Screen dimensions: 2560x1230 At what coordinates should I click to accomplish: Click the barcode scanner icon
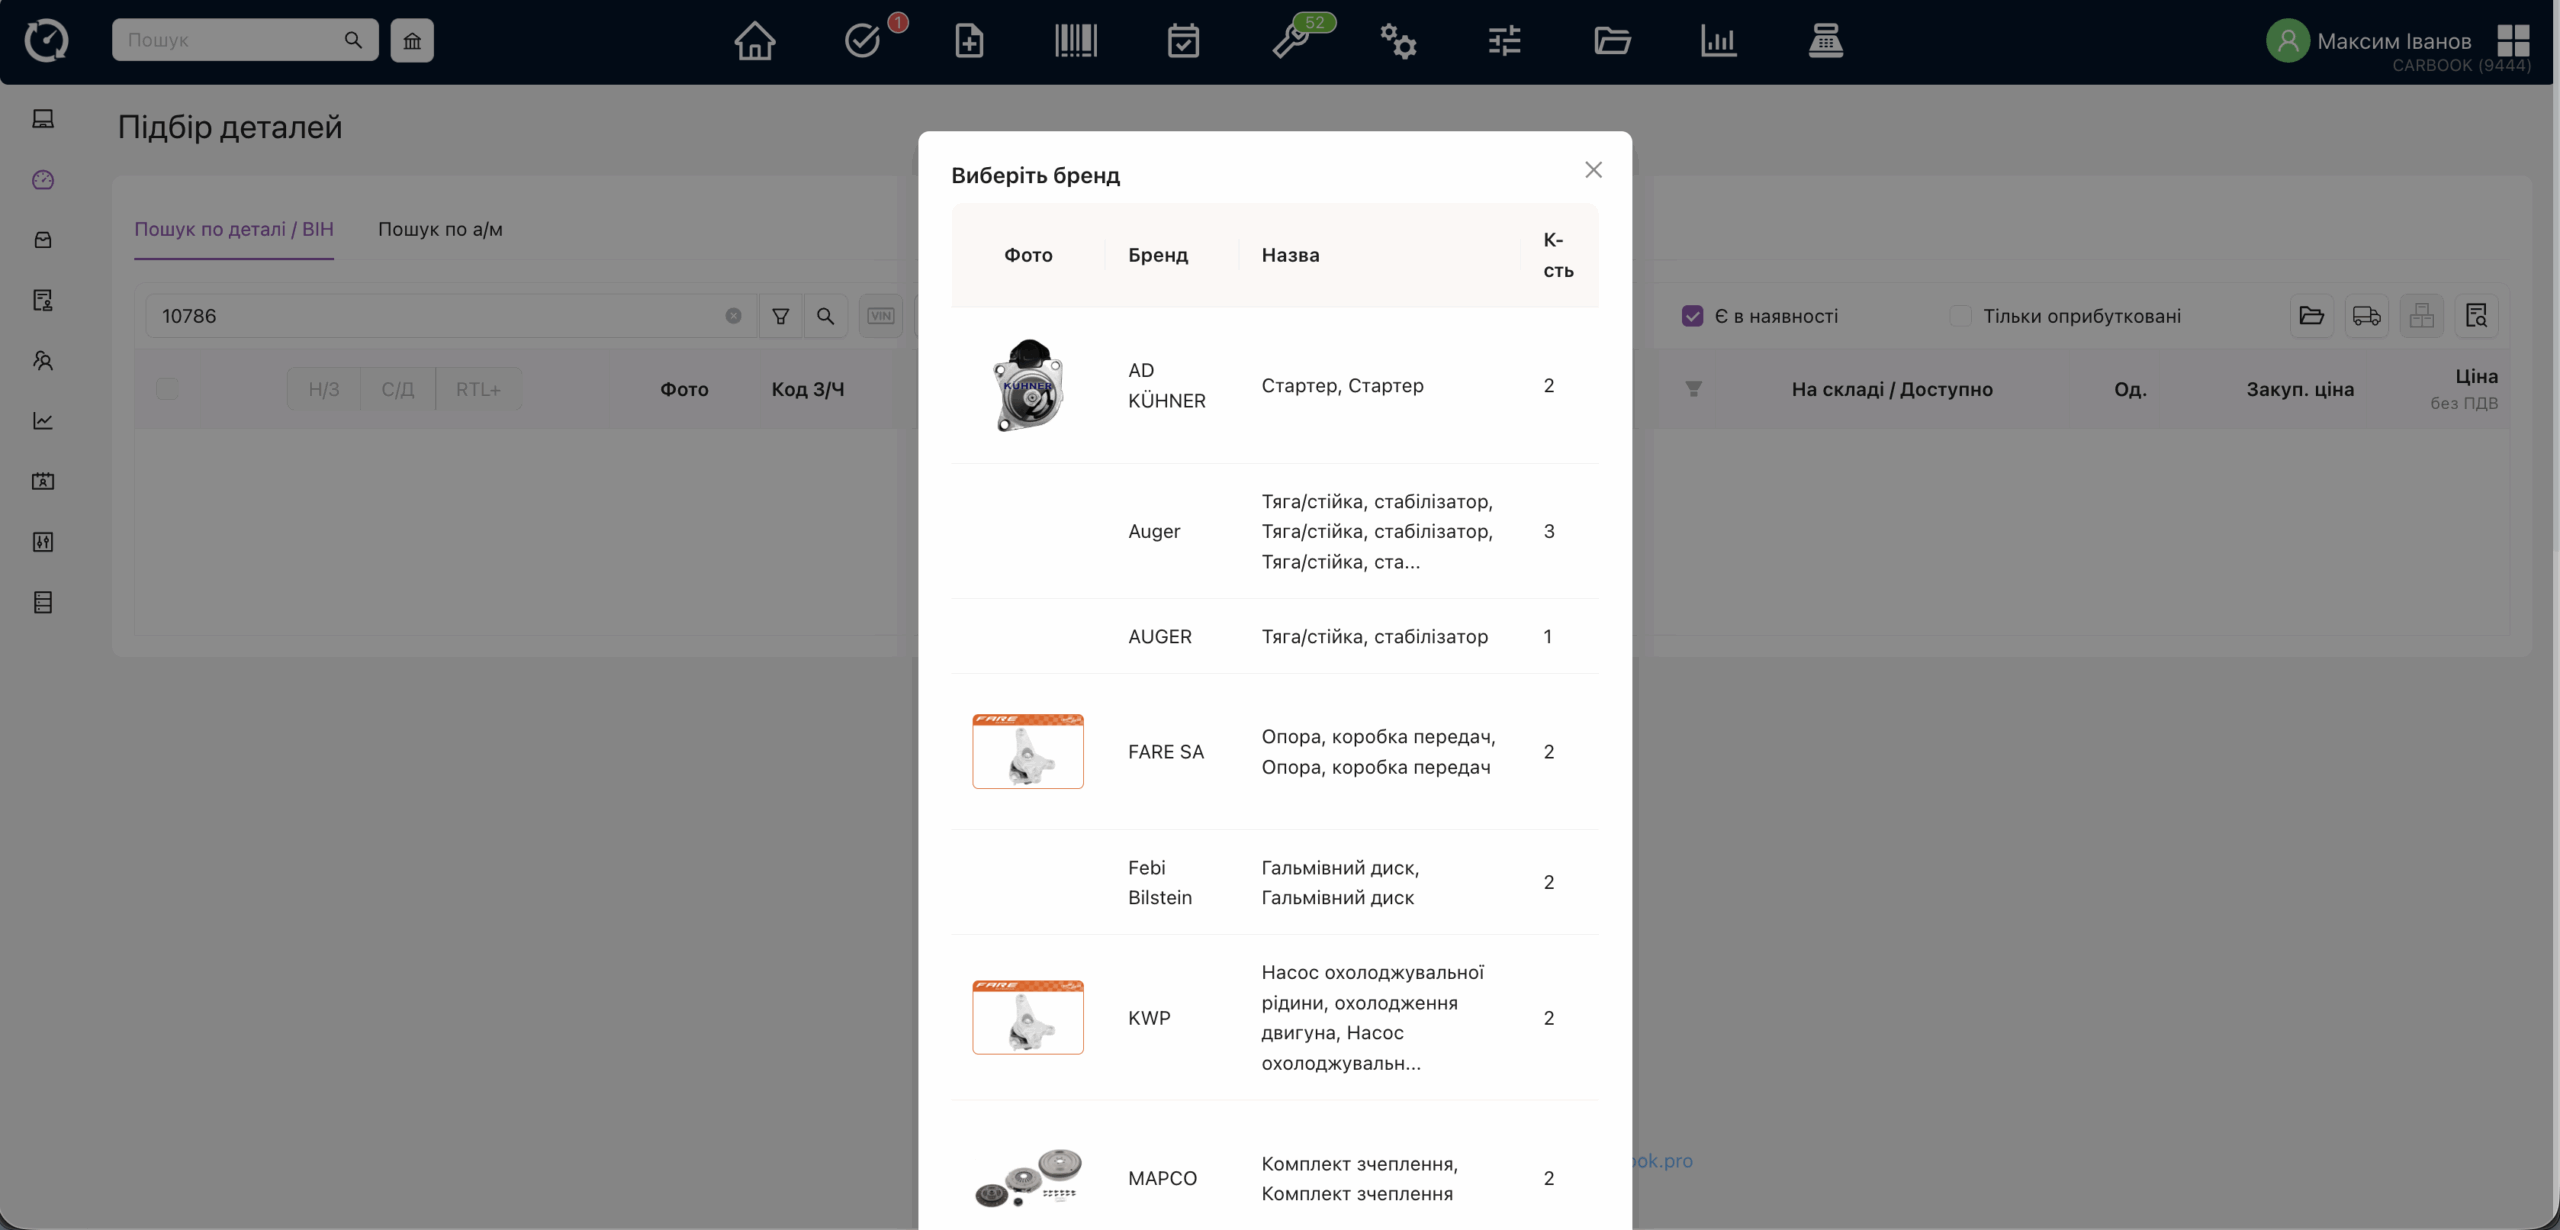(1075, 41)
